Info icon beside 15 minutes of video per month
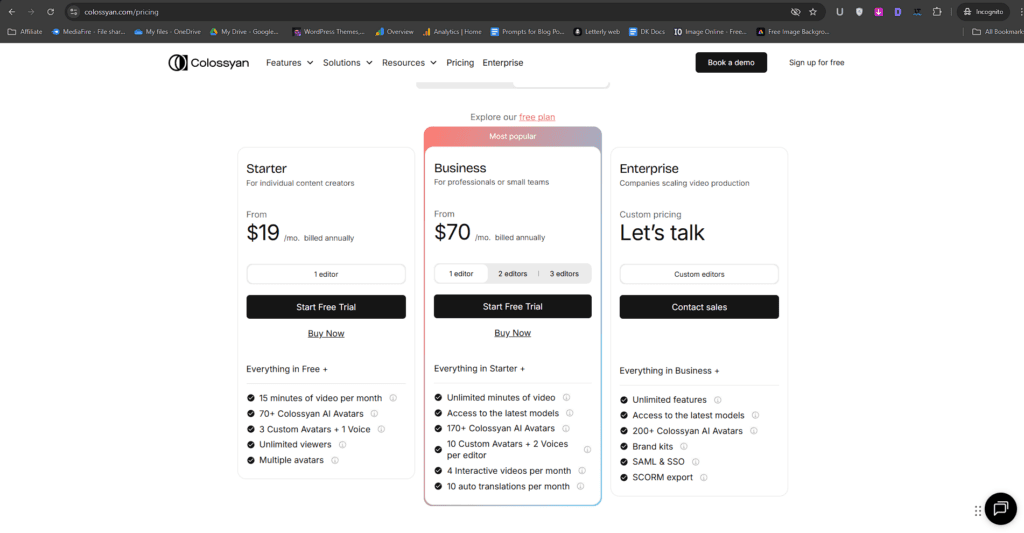Viewport: 1024px width, 533px height. [393, 398]
